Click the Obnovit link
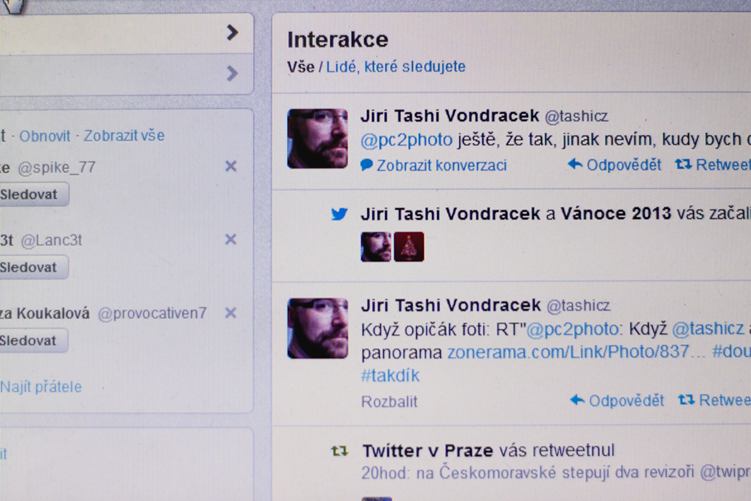 pyautogui.click(x=45, y=136)
